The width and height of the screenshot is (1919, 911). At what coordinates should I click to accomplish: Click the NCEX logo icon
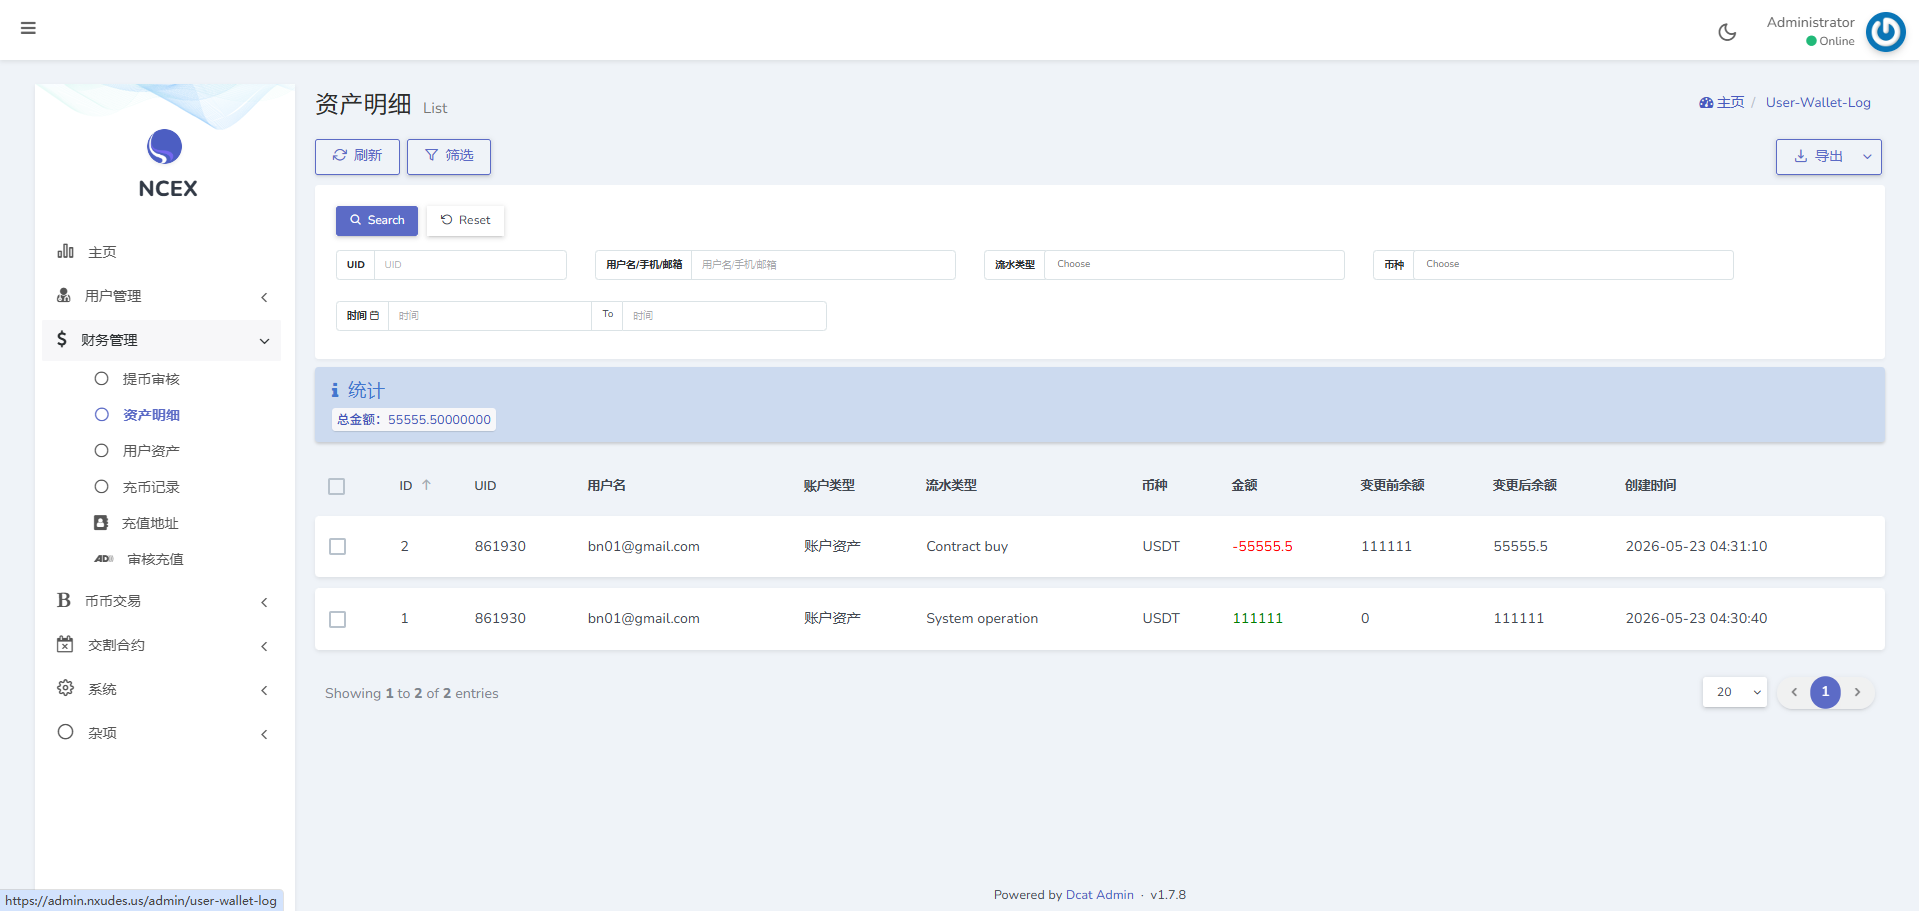click(165, 147)
